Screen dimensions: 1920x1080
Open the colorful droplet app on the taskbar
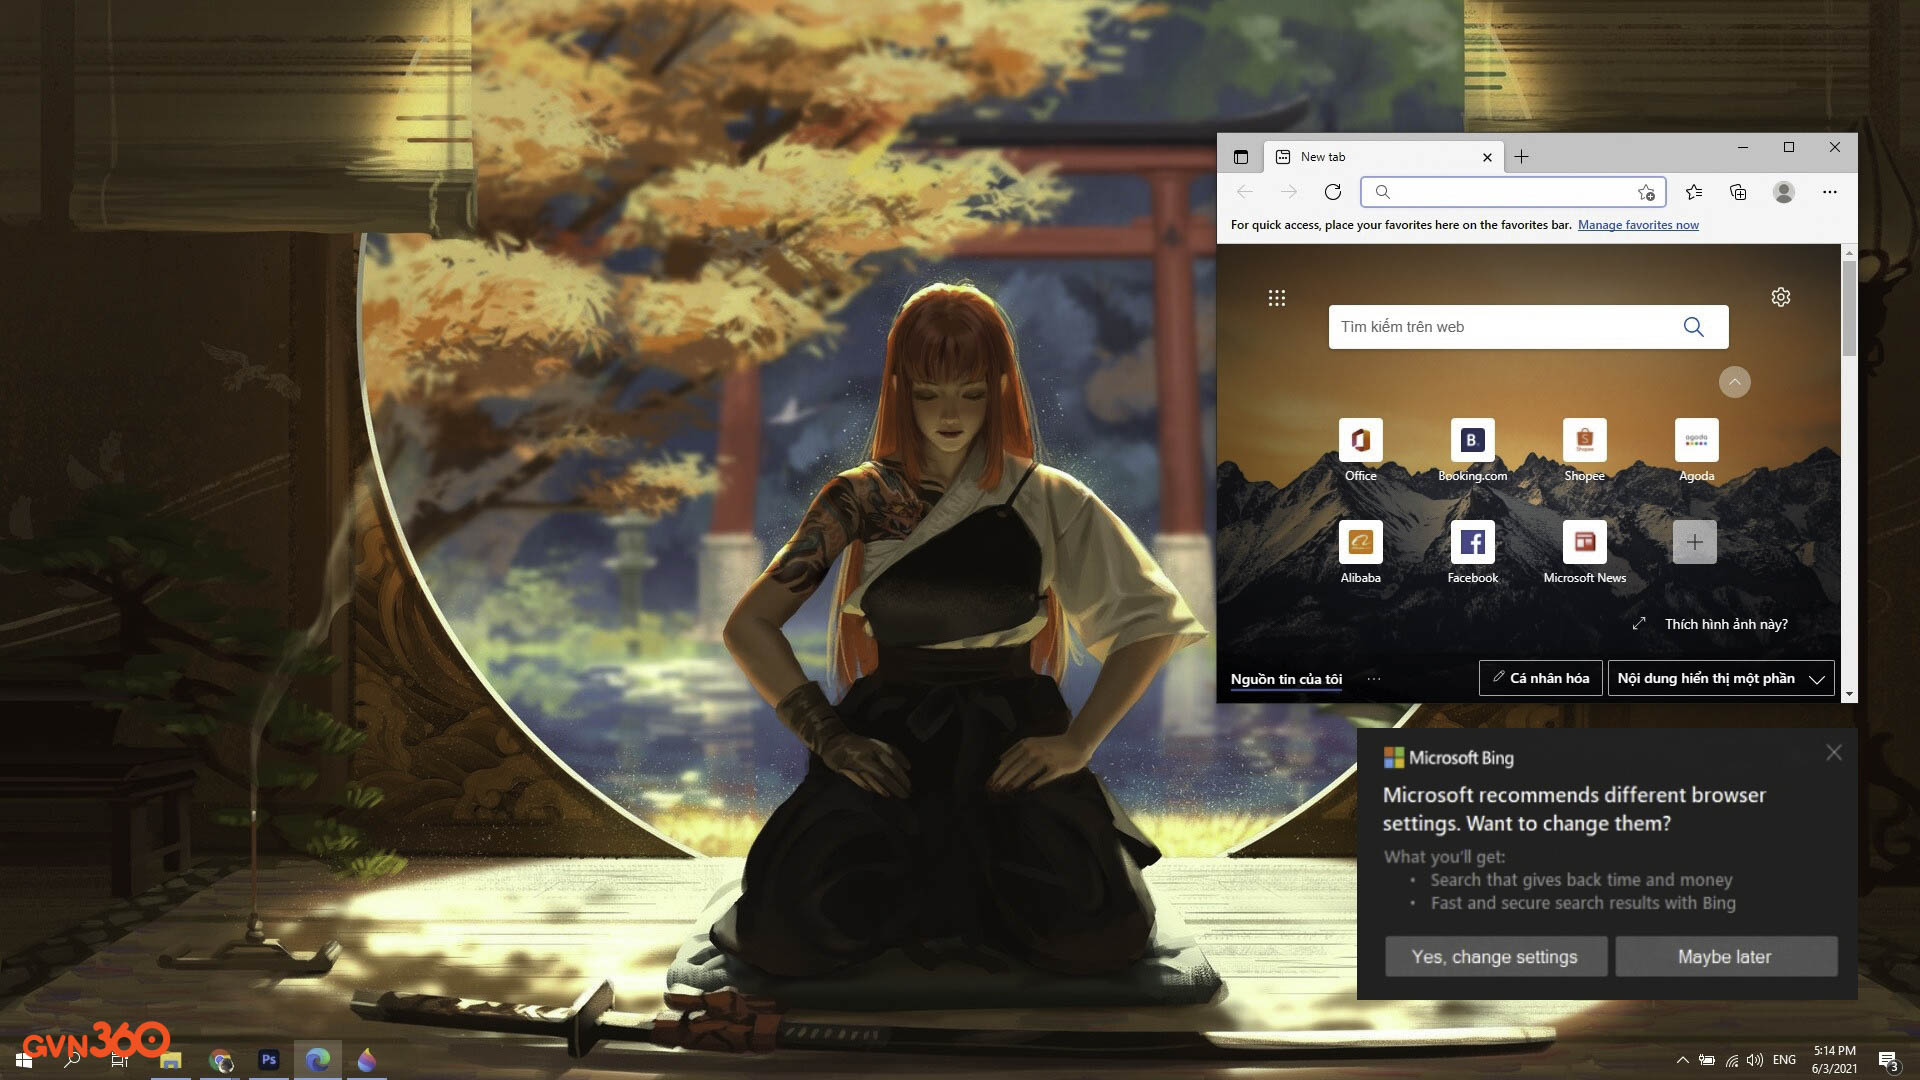click(367, 1060)
